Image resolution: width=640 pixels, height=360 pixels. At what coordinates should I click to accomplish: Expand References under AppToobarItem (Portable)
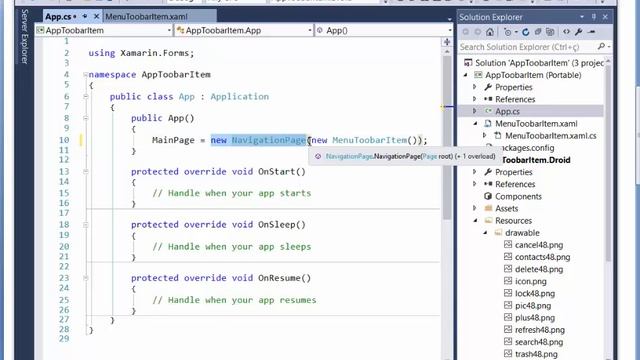click(x=474, y=99)
